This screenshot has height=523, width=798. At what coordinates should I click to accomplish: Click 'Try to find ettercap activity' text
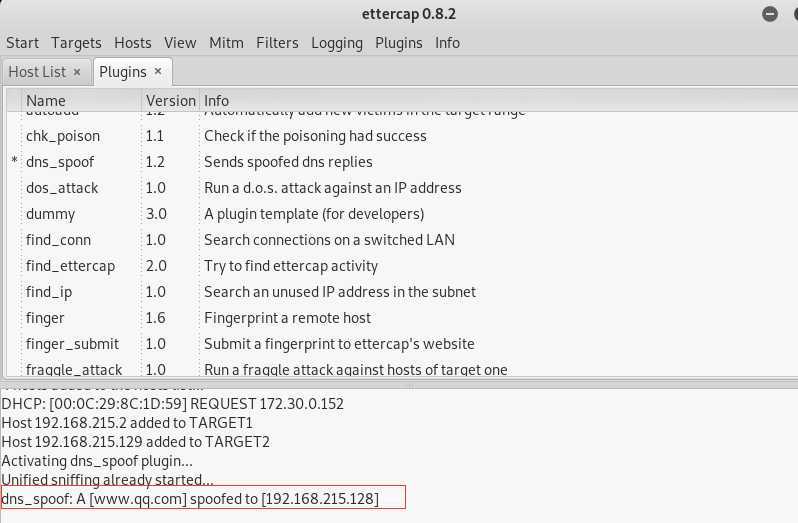click(x=291, y=266)
